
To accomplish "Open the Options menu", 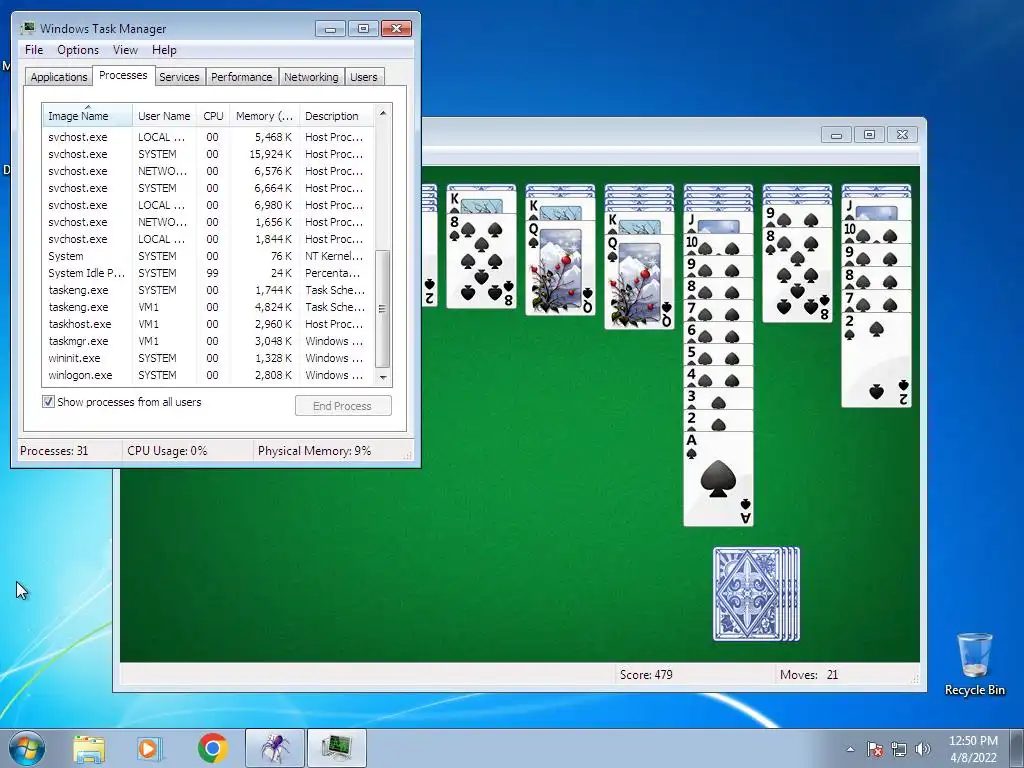I will coord(78,50).
